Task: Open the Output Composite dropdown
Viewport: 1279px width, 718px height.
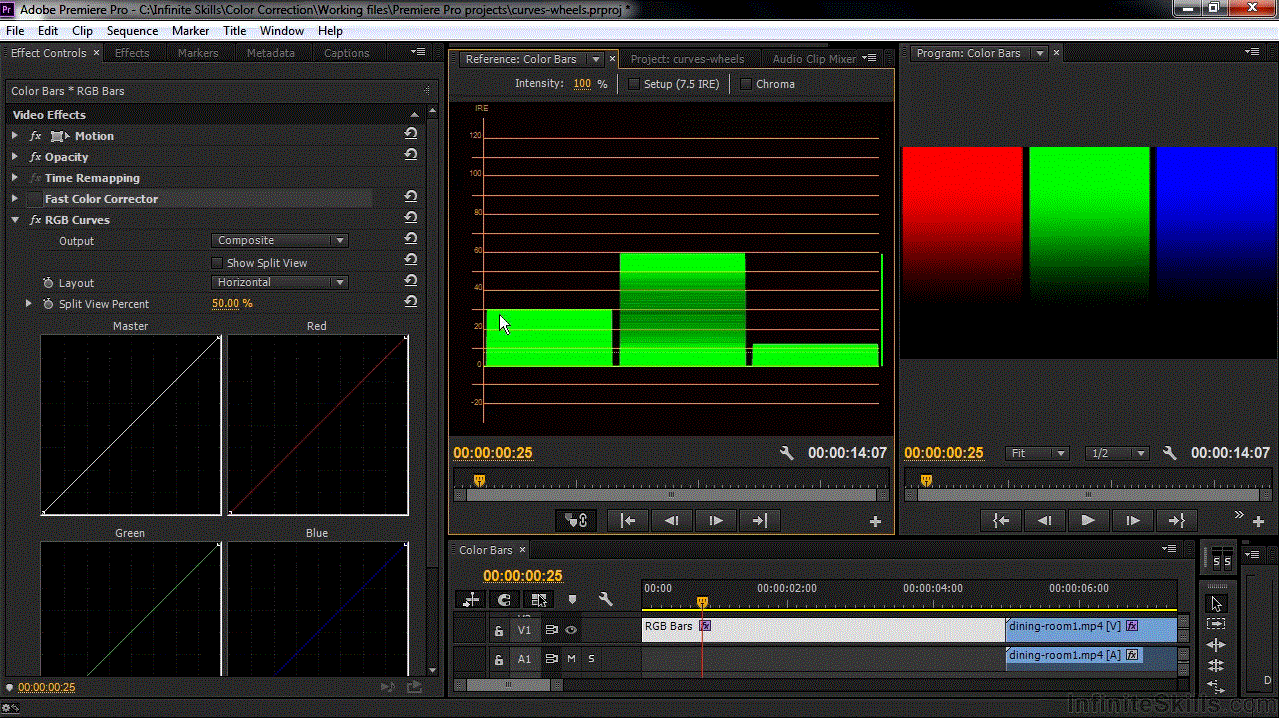Action: point(280,240)
